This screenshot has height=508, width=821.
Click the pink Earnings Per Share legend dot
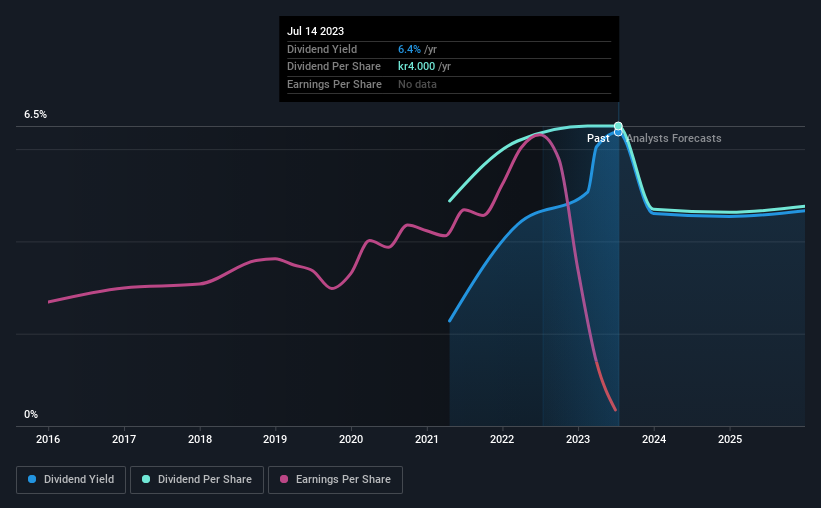[284, 479]
